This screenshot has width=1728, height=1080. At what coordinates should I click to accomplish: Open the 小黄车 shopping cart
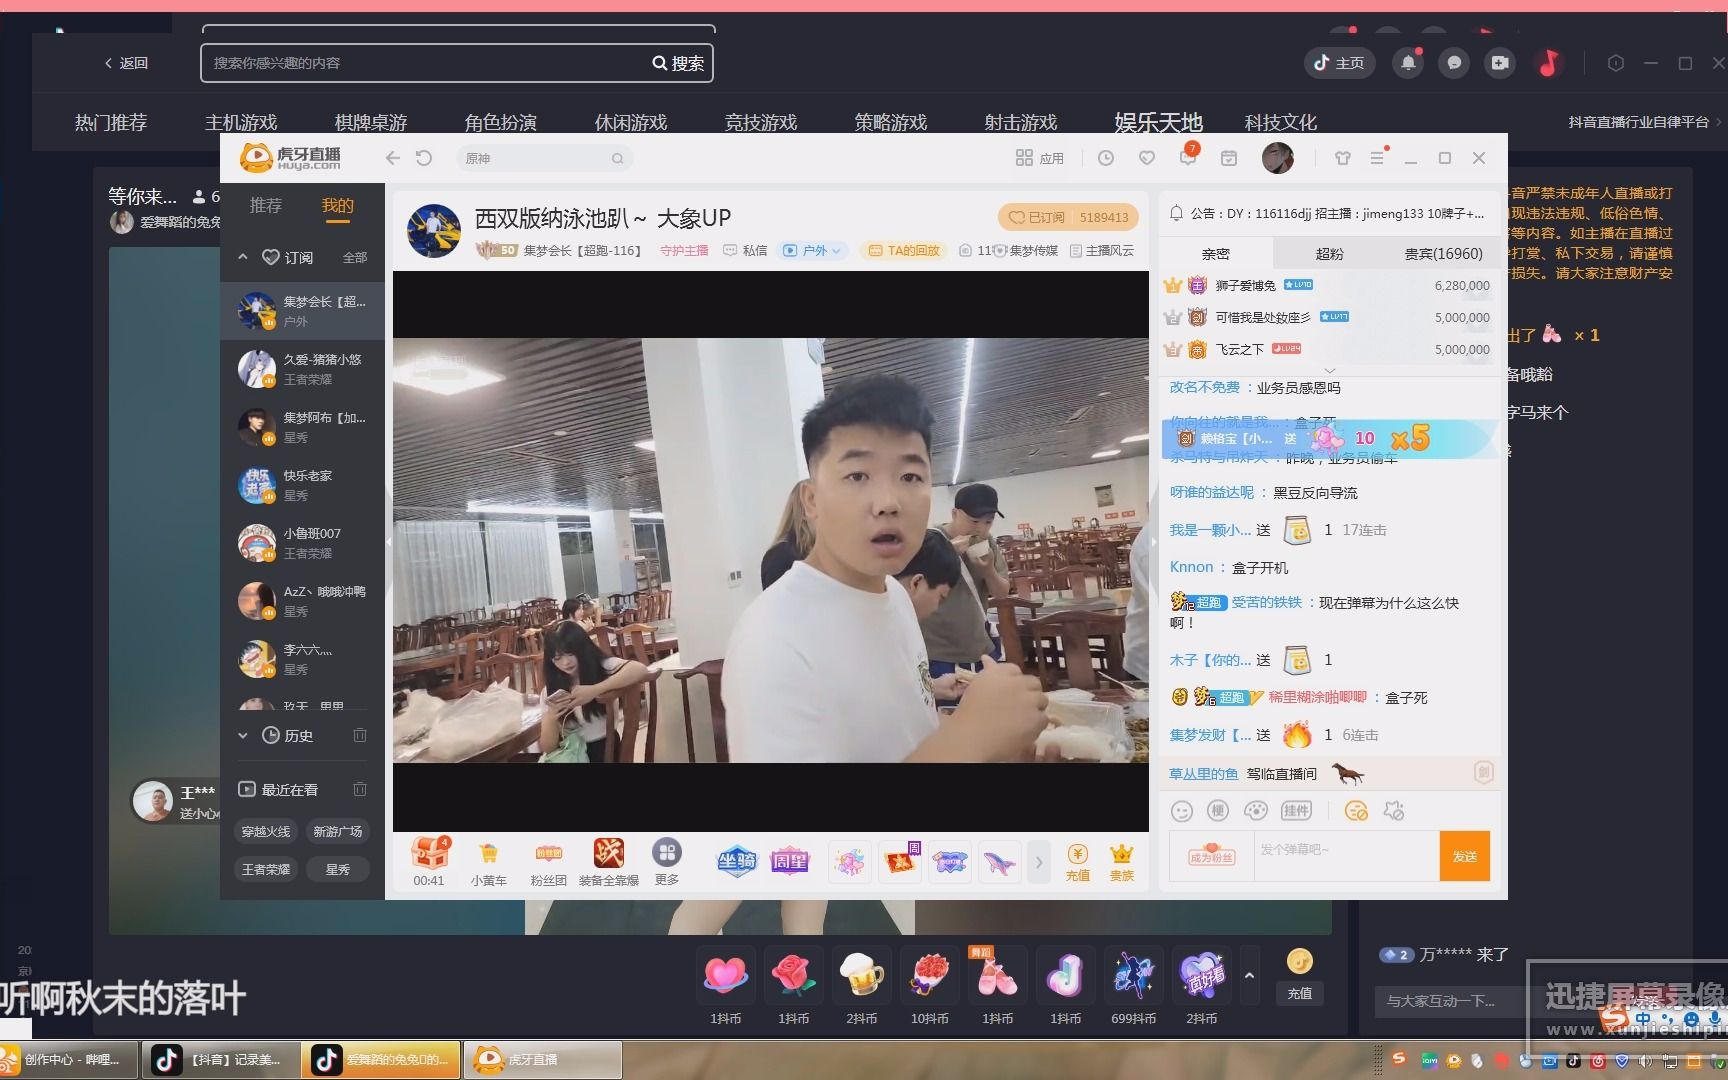[489, 861]
